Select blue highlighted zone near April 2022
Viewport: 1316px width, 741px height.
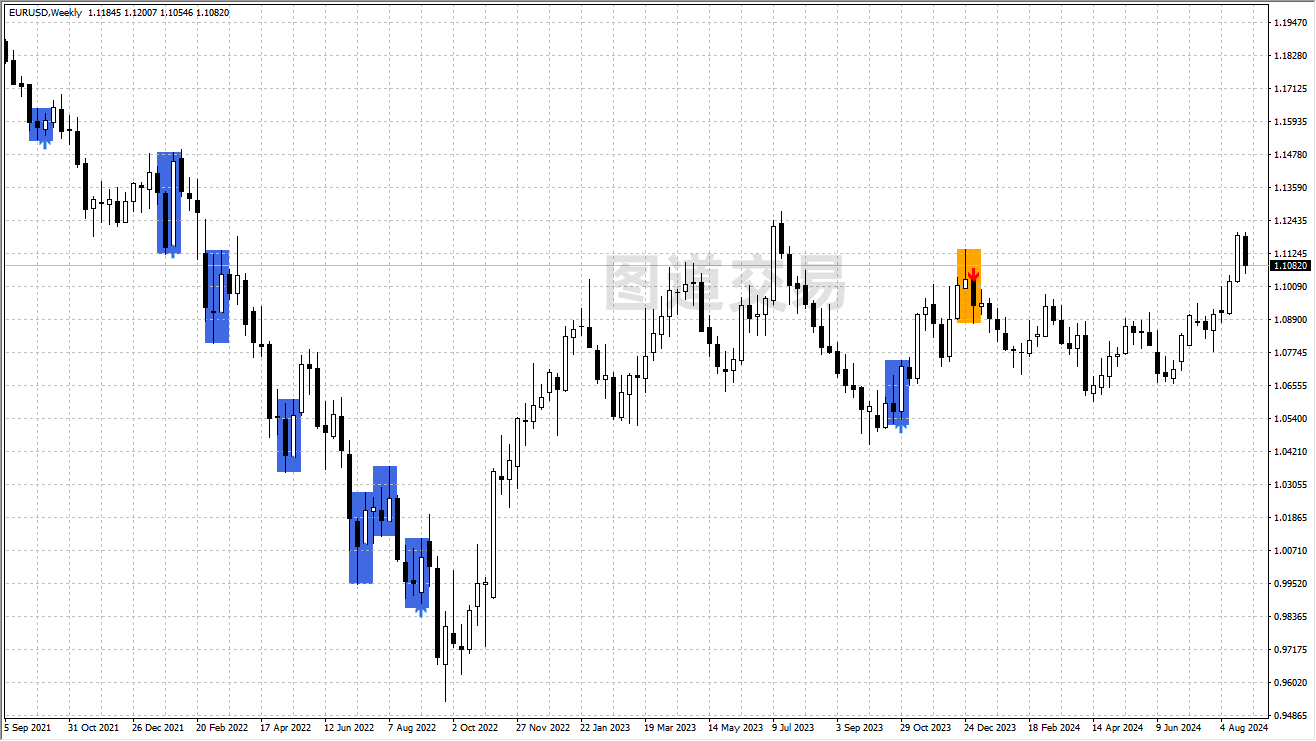(289, 435)
